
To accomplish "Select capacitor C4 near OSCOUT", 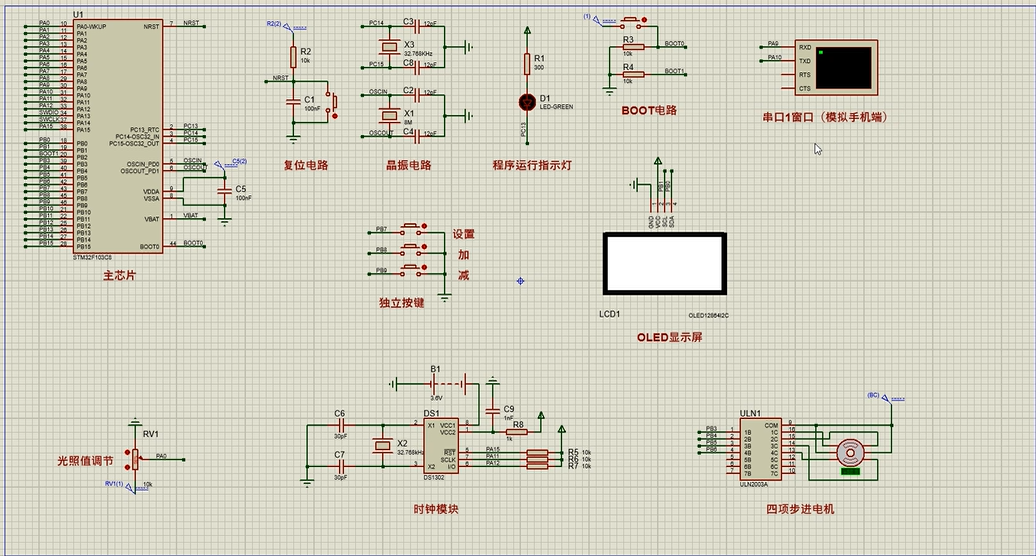I will 416,136.
